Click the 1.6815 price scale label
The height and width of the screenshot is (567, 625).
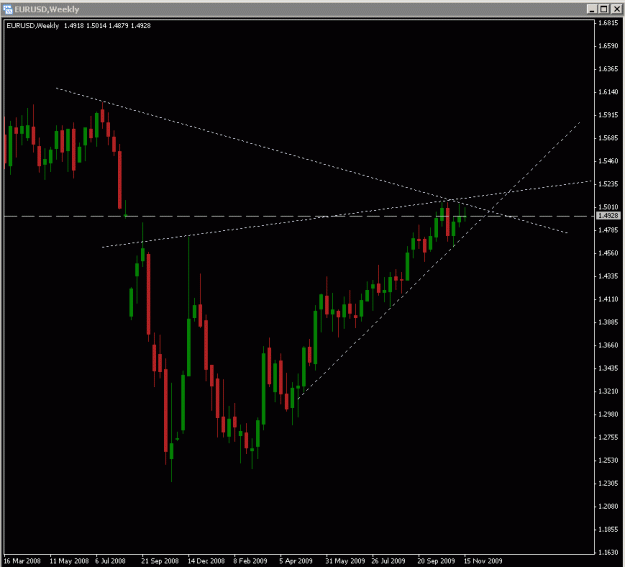[608, 23]
